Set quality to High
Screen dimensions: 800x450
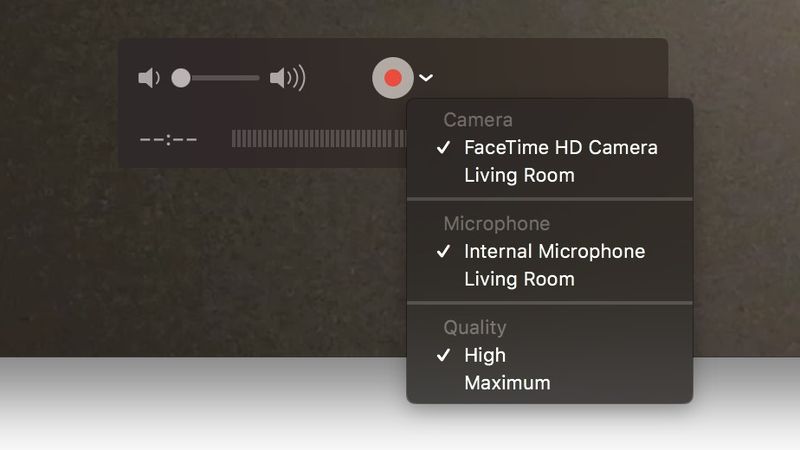point(549,355)
